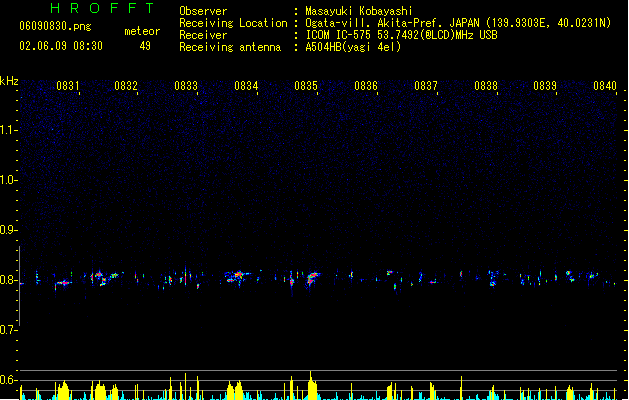629x400 pixels.
Task: Click the bright meteor echo near 0835
Action: pos(312,278)
